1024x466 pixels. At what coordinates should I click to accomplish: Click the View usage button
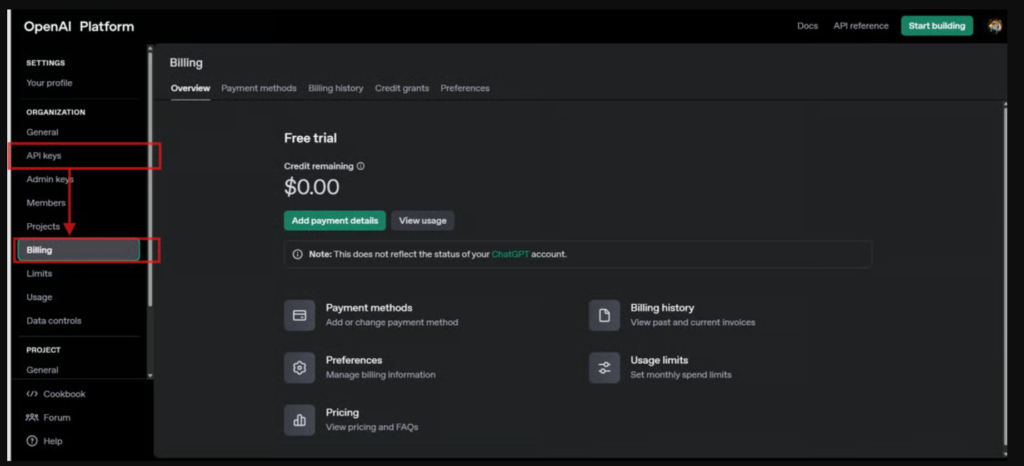423,221
